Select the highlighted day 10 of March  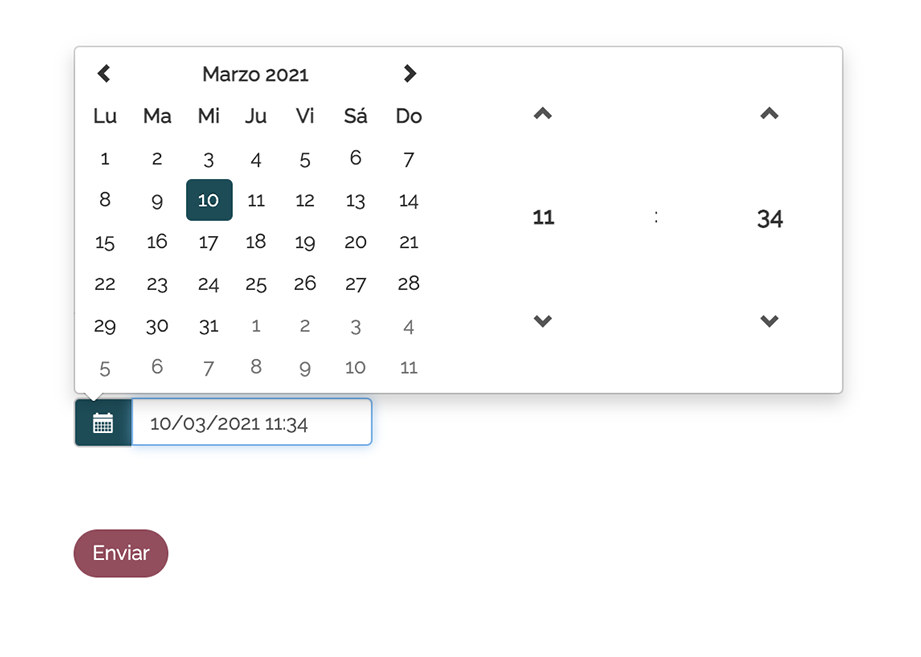(x=209, y=200)
